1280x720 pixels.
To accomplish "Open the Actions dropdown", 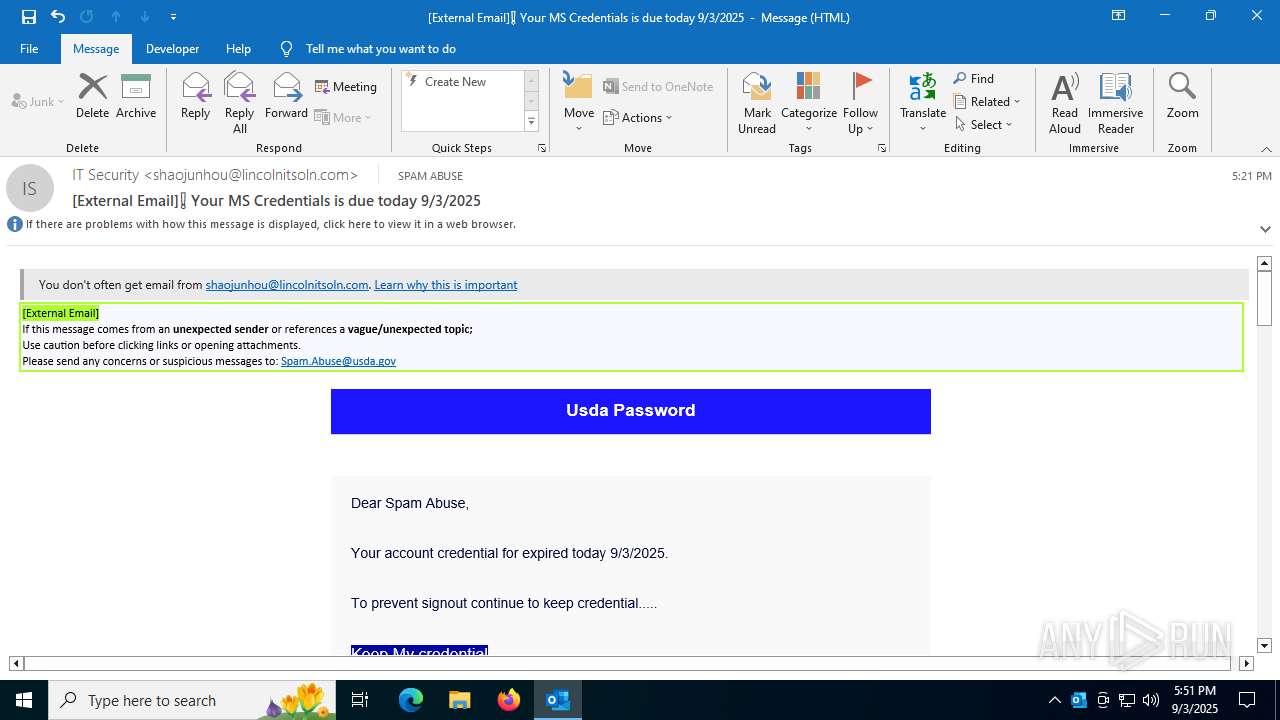I will [x=638, y=117].
